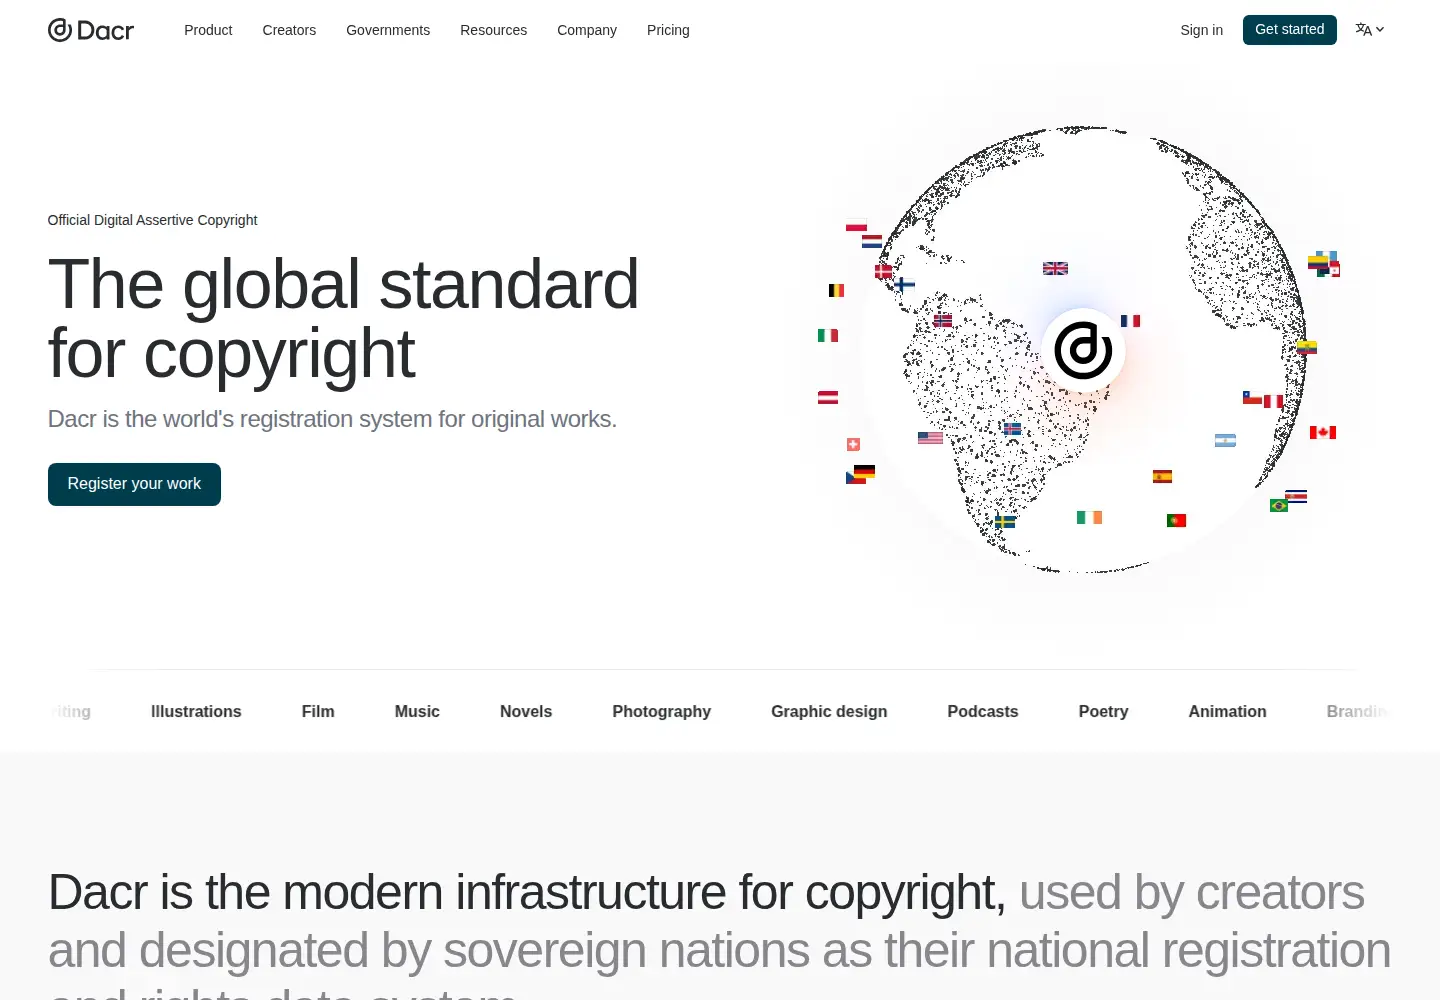
Task: Select the Italy flag
Action: [x=828, y=336]
